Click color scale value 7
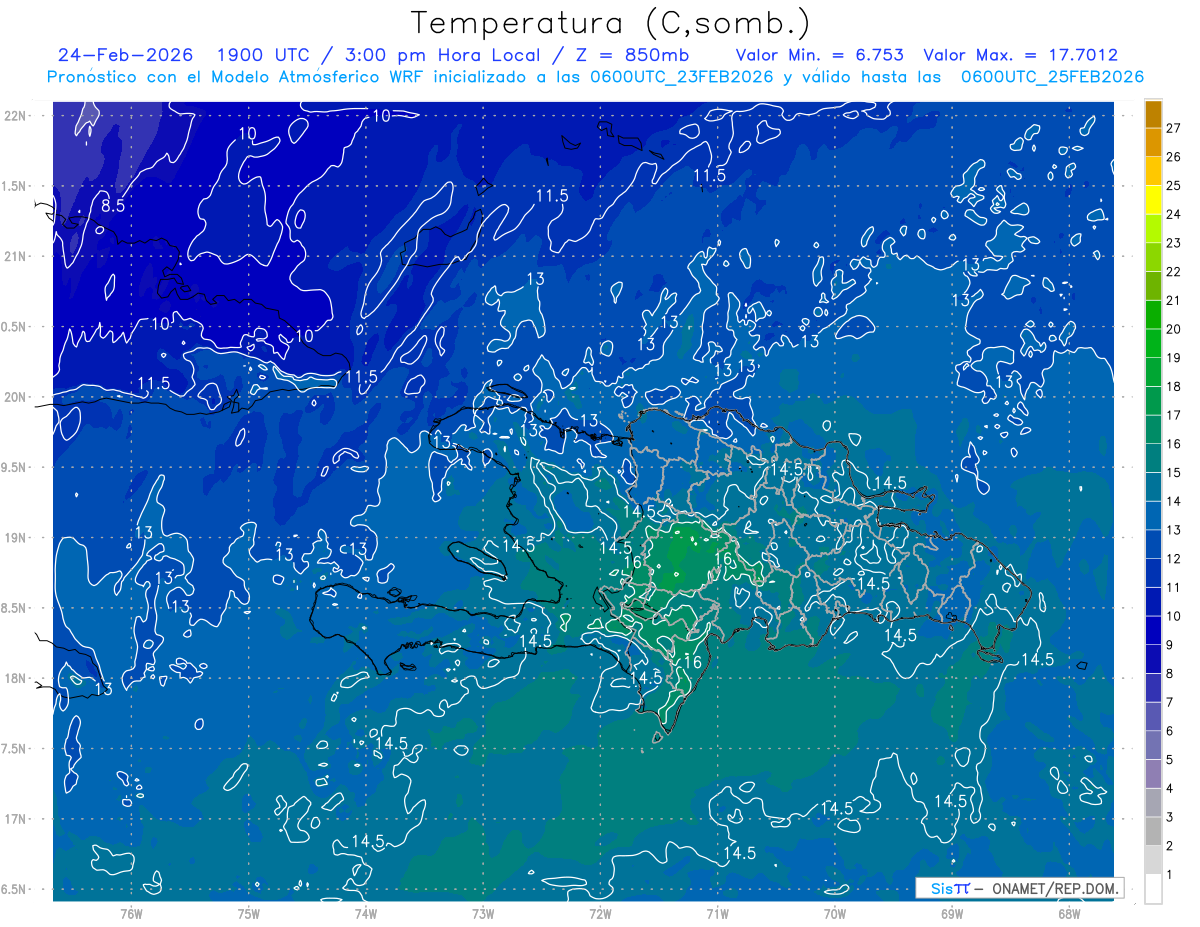Viewport: 1200px width, 927px height. tap(1171, 702)
